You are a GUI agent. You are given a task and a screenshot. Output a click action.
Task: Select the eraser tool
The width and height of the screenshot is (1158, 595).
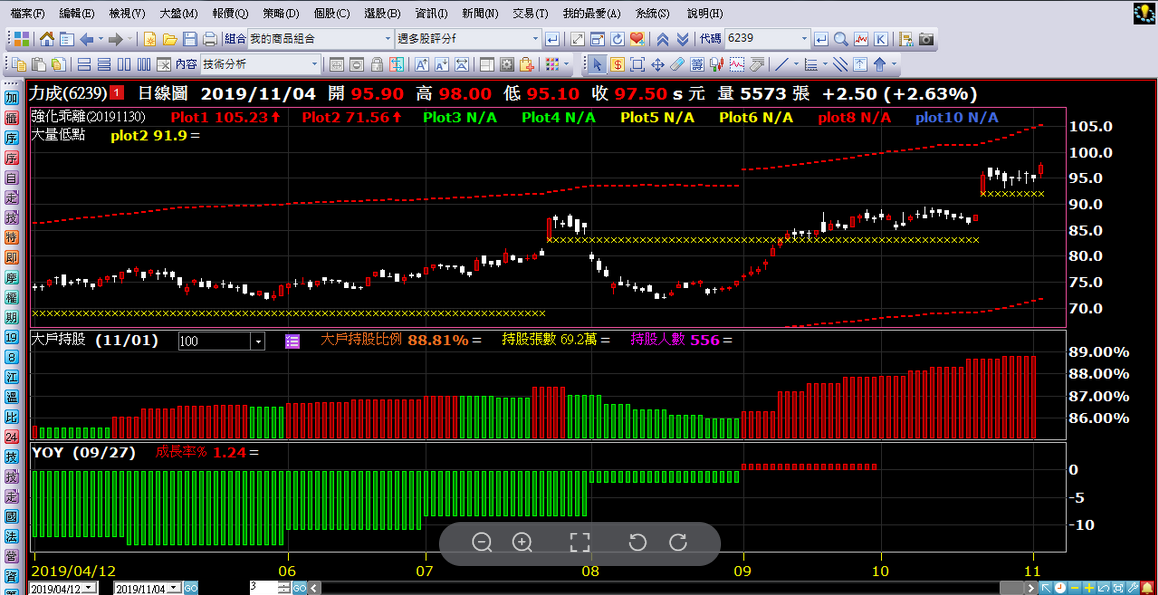click(x=677, y=64)
